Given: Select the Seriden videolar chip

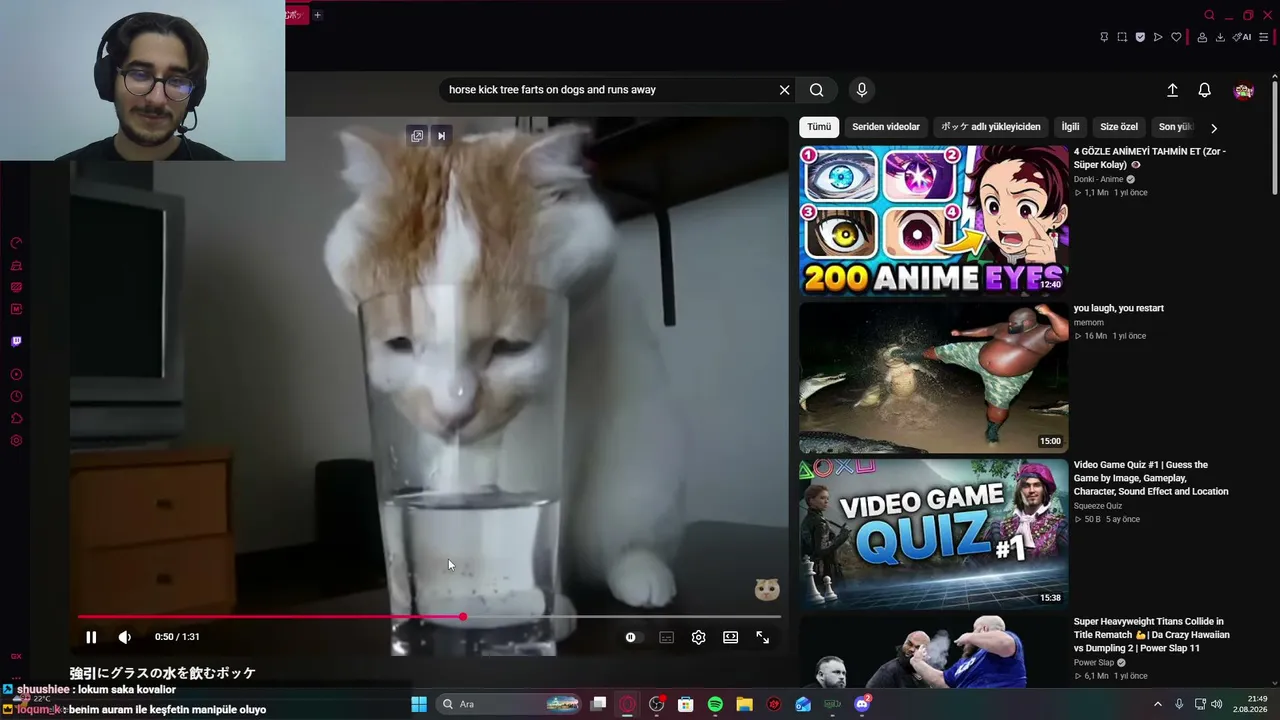Looking at the screenshot, I should (x=886, y=127).
